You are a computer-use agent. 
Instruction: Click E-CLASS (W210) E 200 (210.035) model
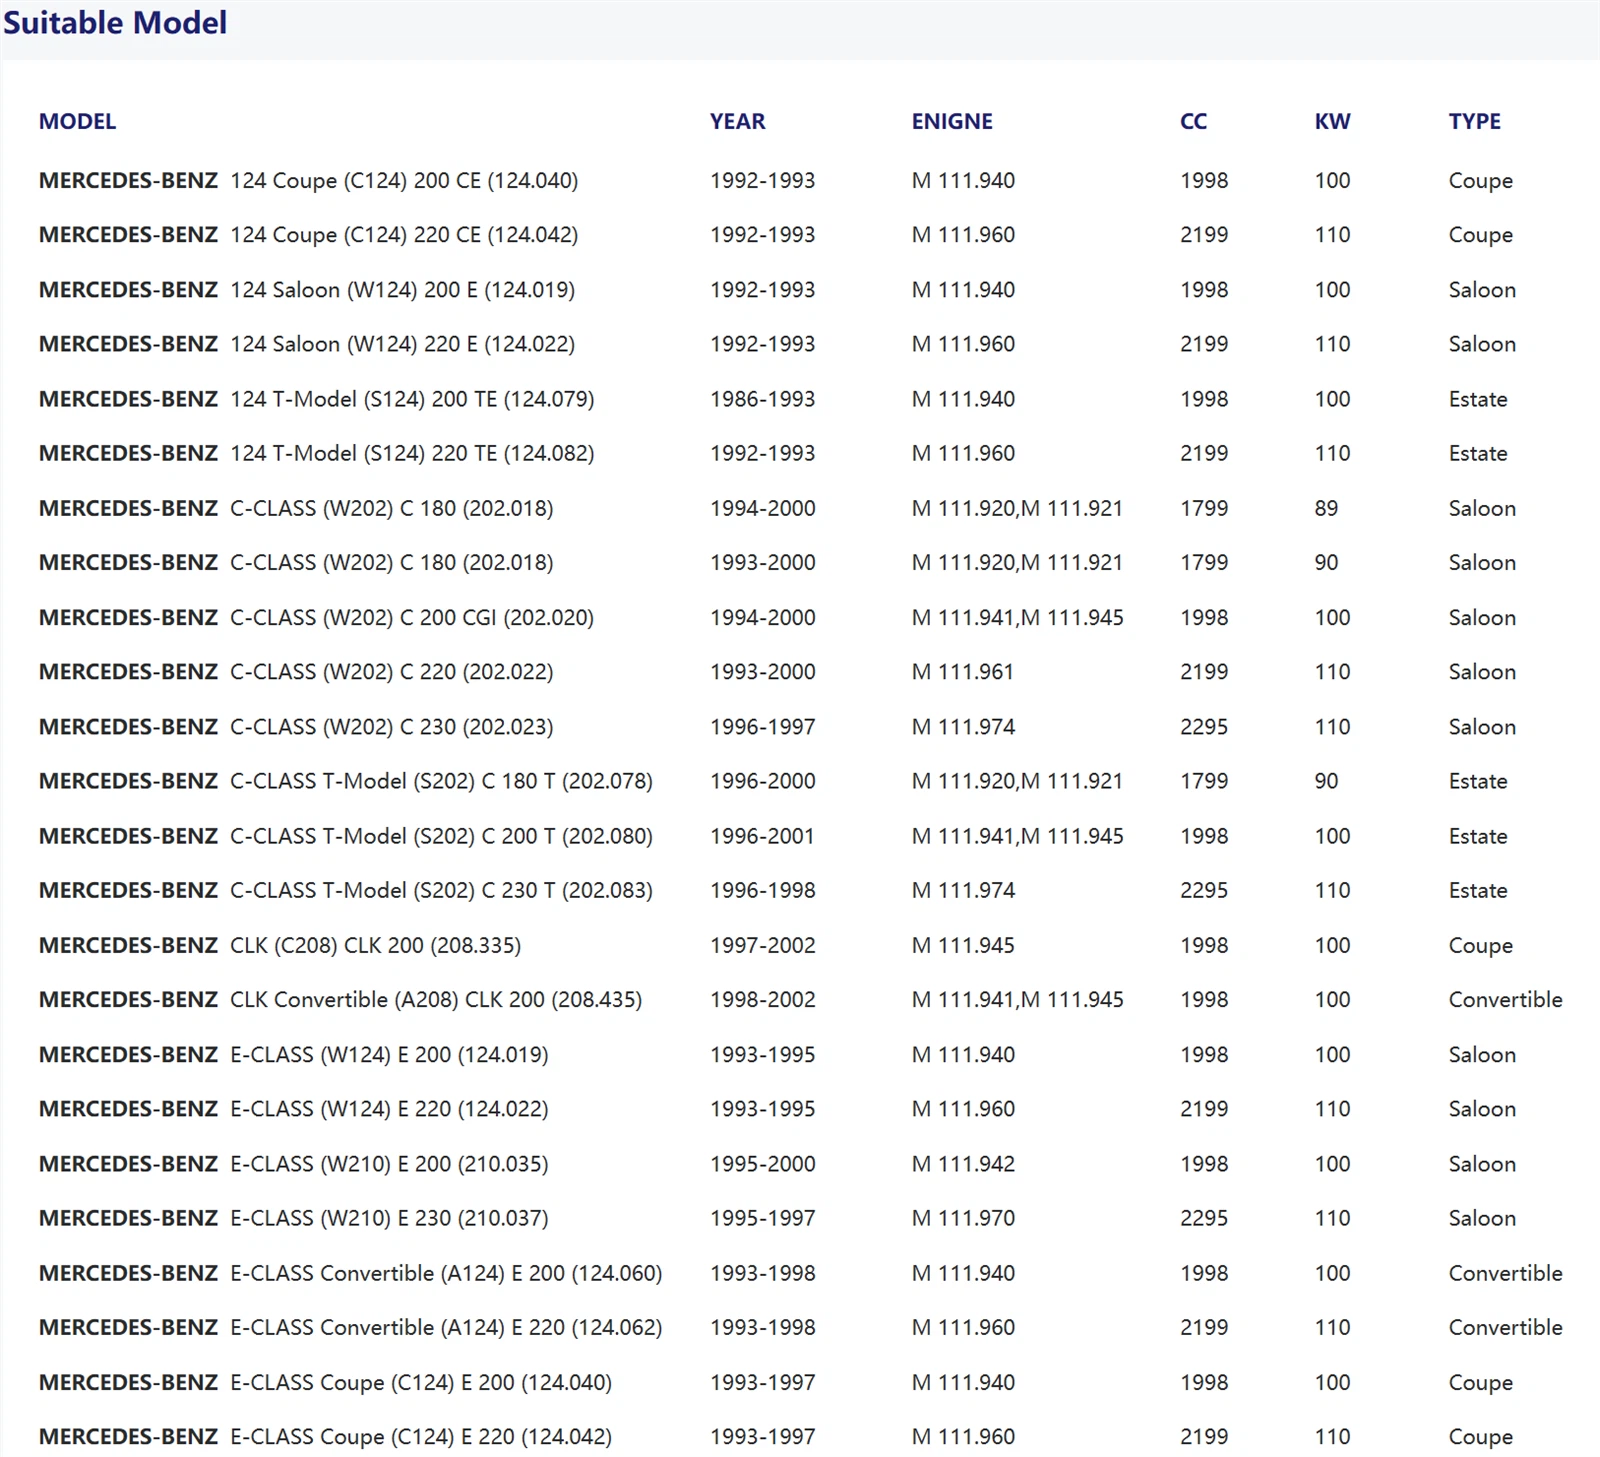[389, 1164]
